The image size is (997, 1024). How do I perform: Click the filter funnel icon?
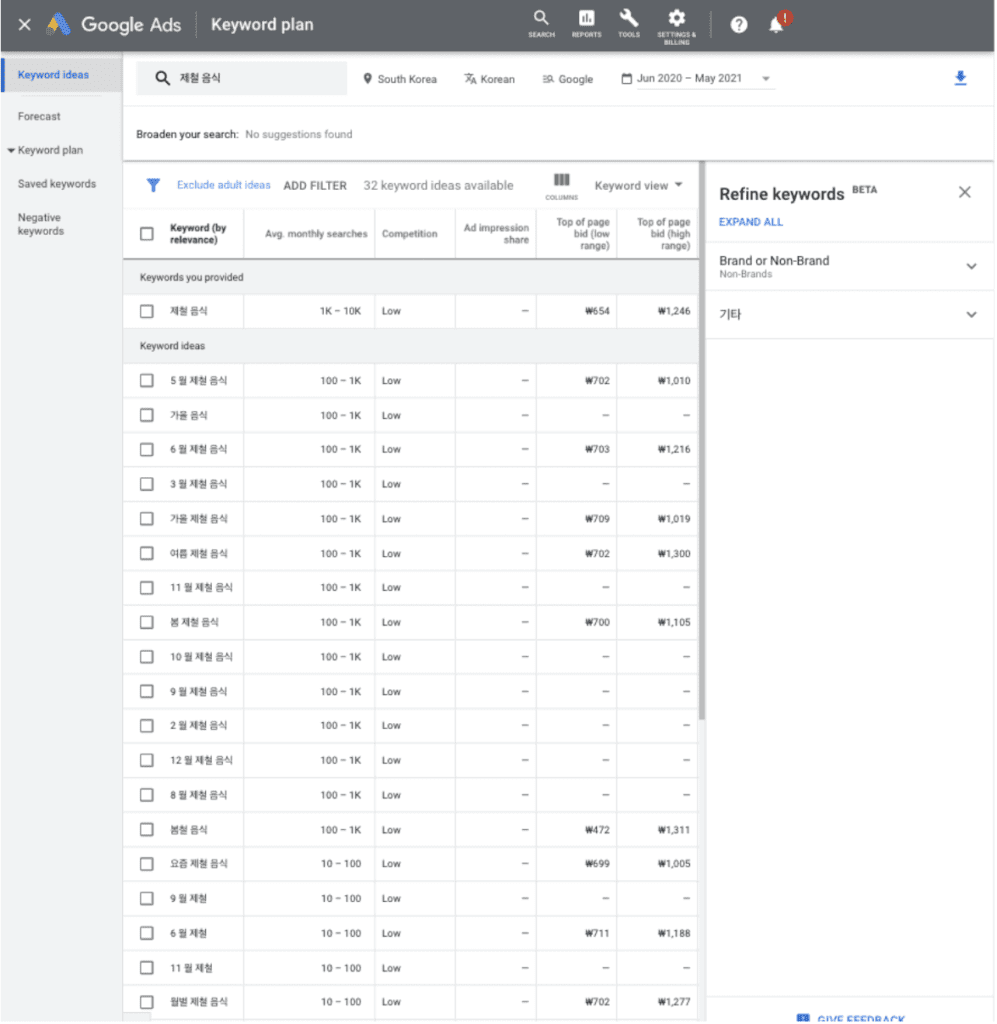click(x=153, y=185)
